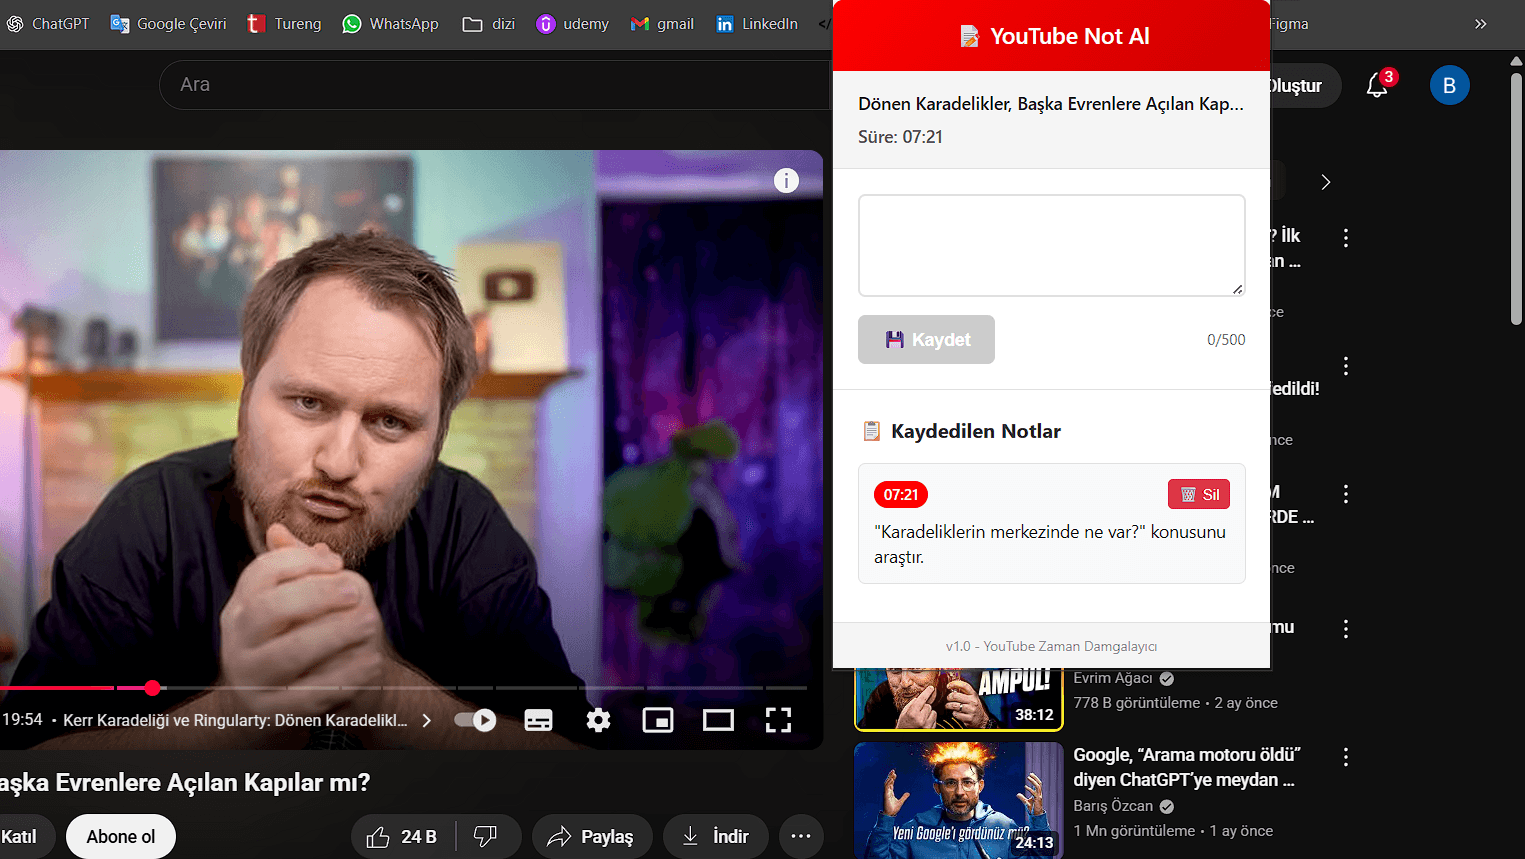Open the LinkedIn bookmark
This screenshot has width=1525, height=859.
757,24
